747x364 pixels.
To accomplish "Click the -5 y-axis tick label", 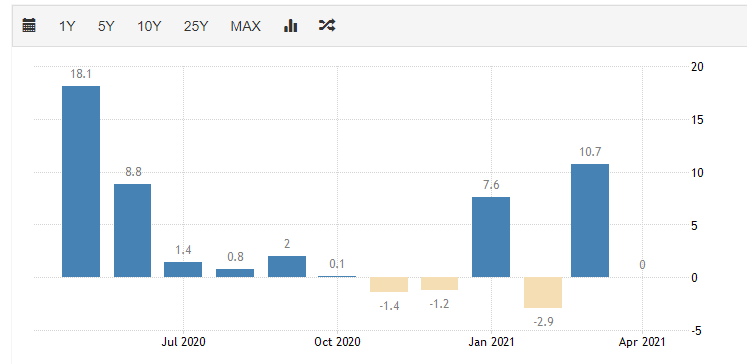I will pyautogui.click(x=697, y=330).
